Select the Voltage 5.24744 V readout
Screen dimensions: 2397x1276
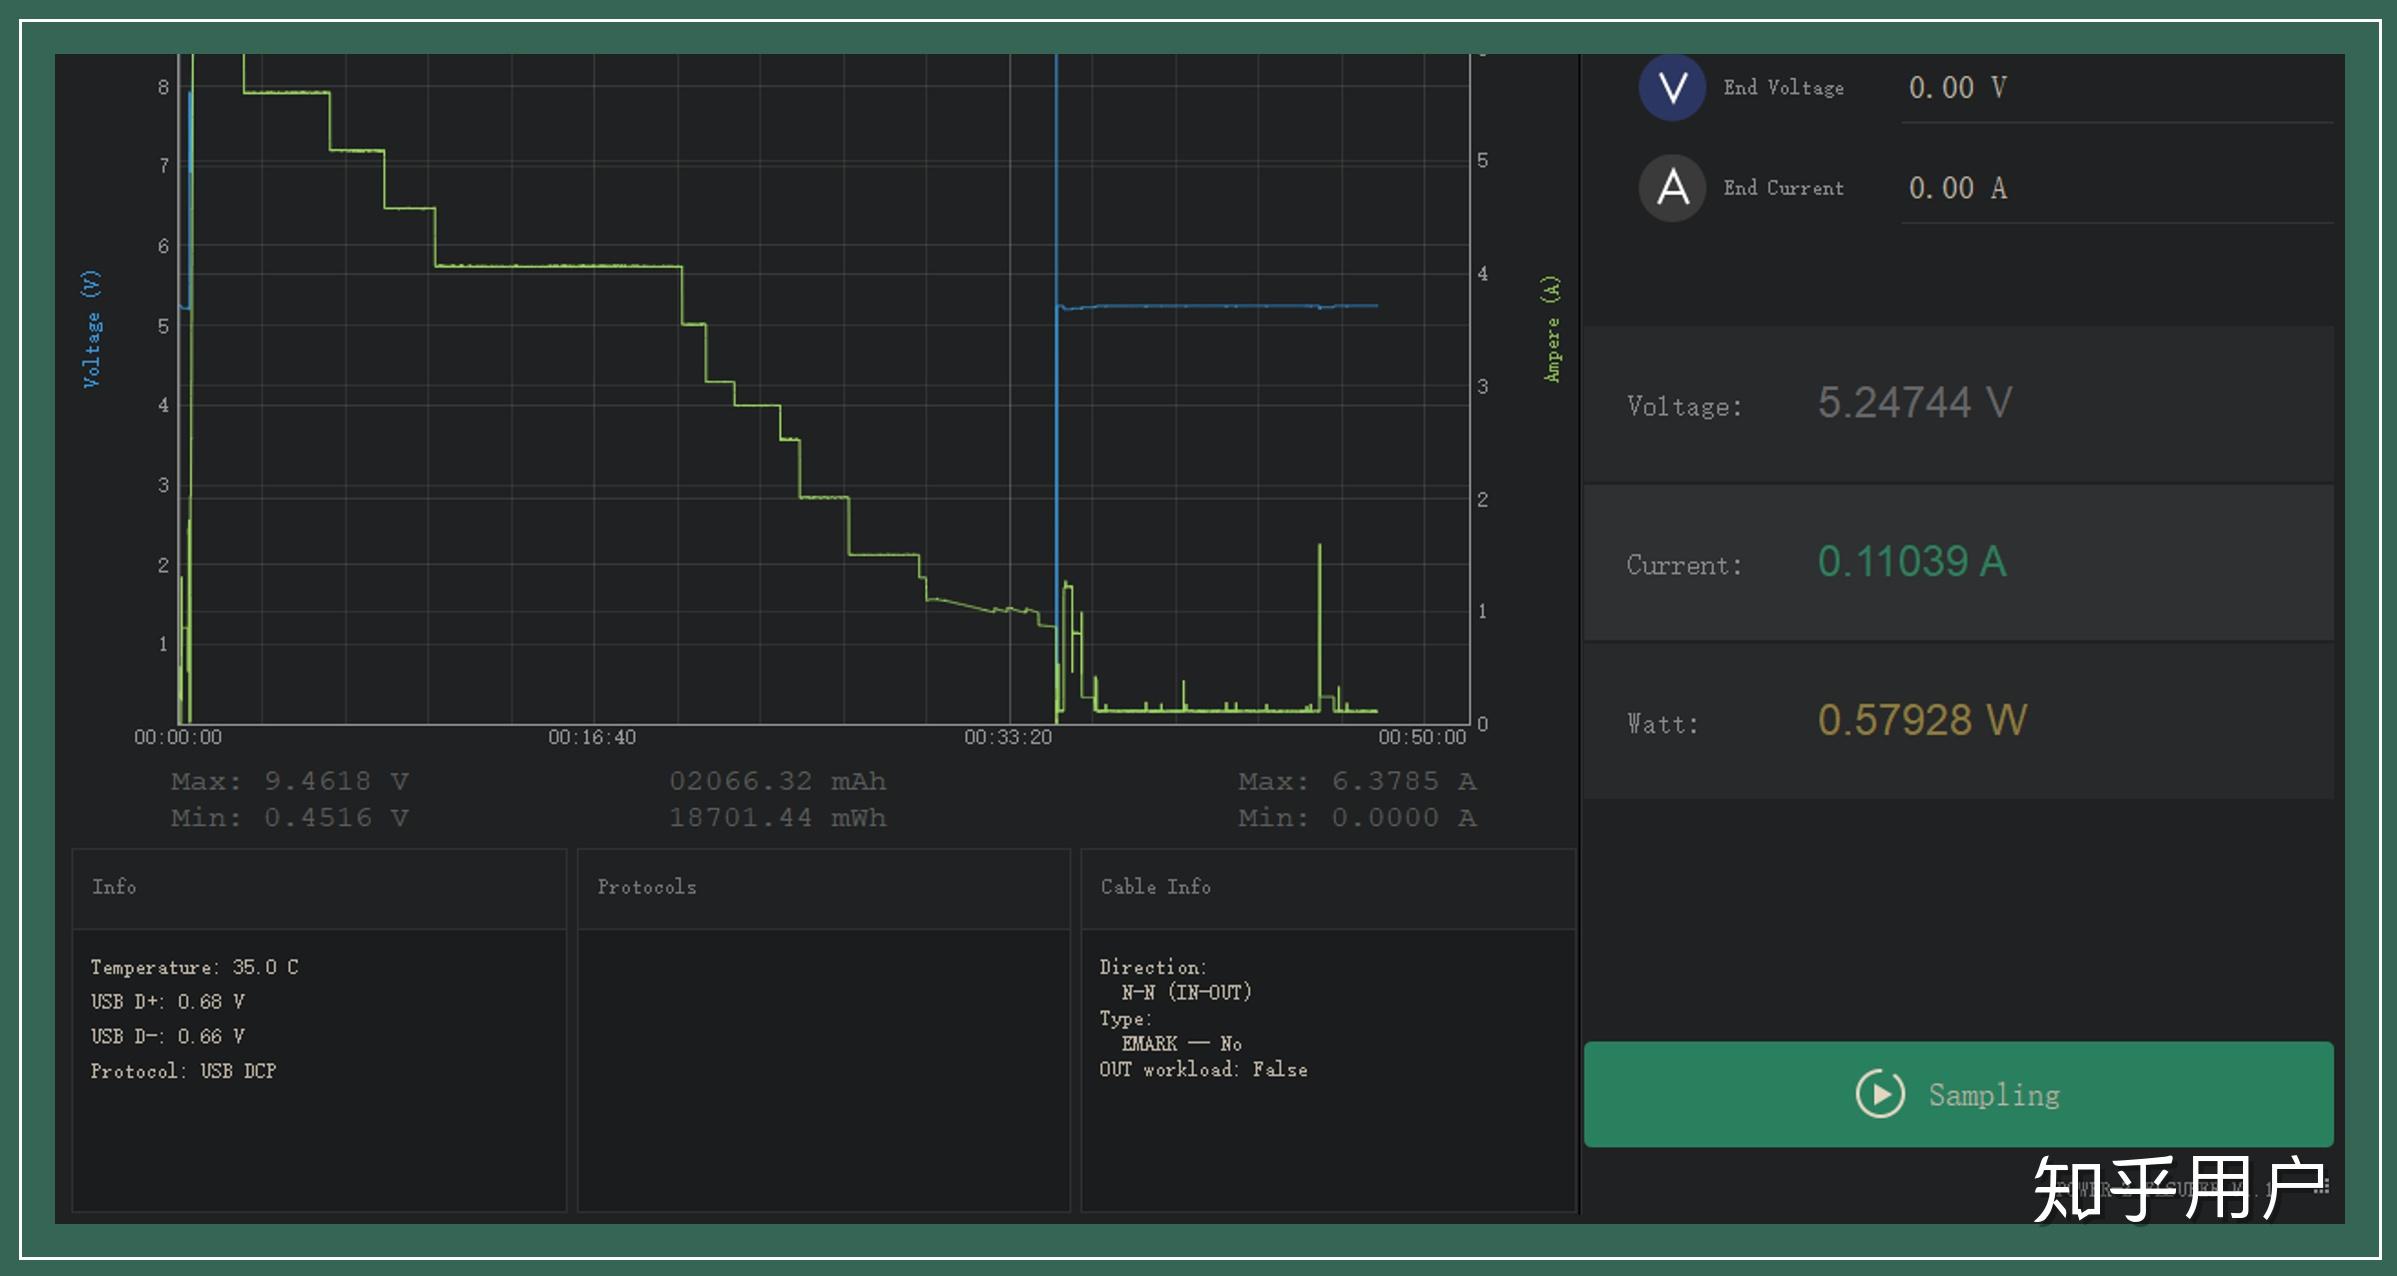1914,404
